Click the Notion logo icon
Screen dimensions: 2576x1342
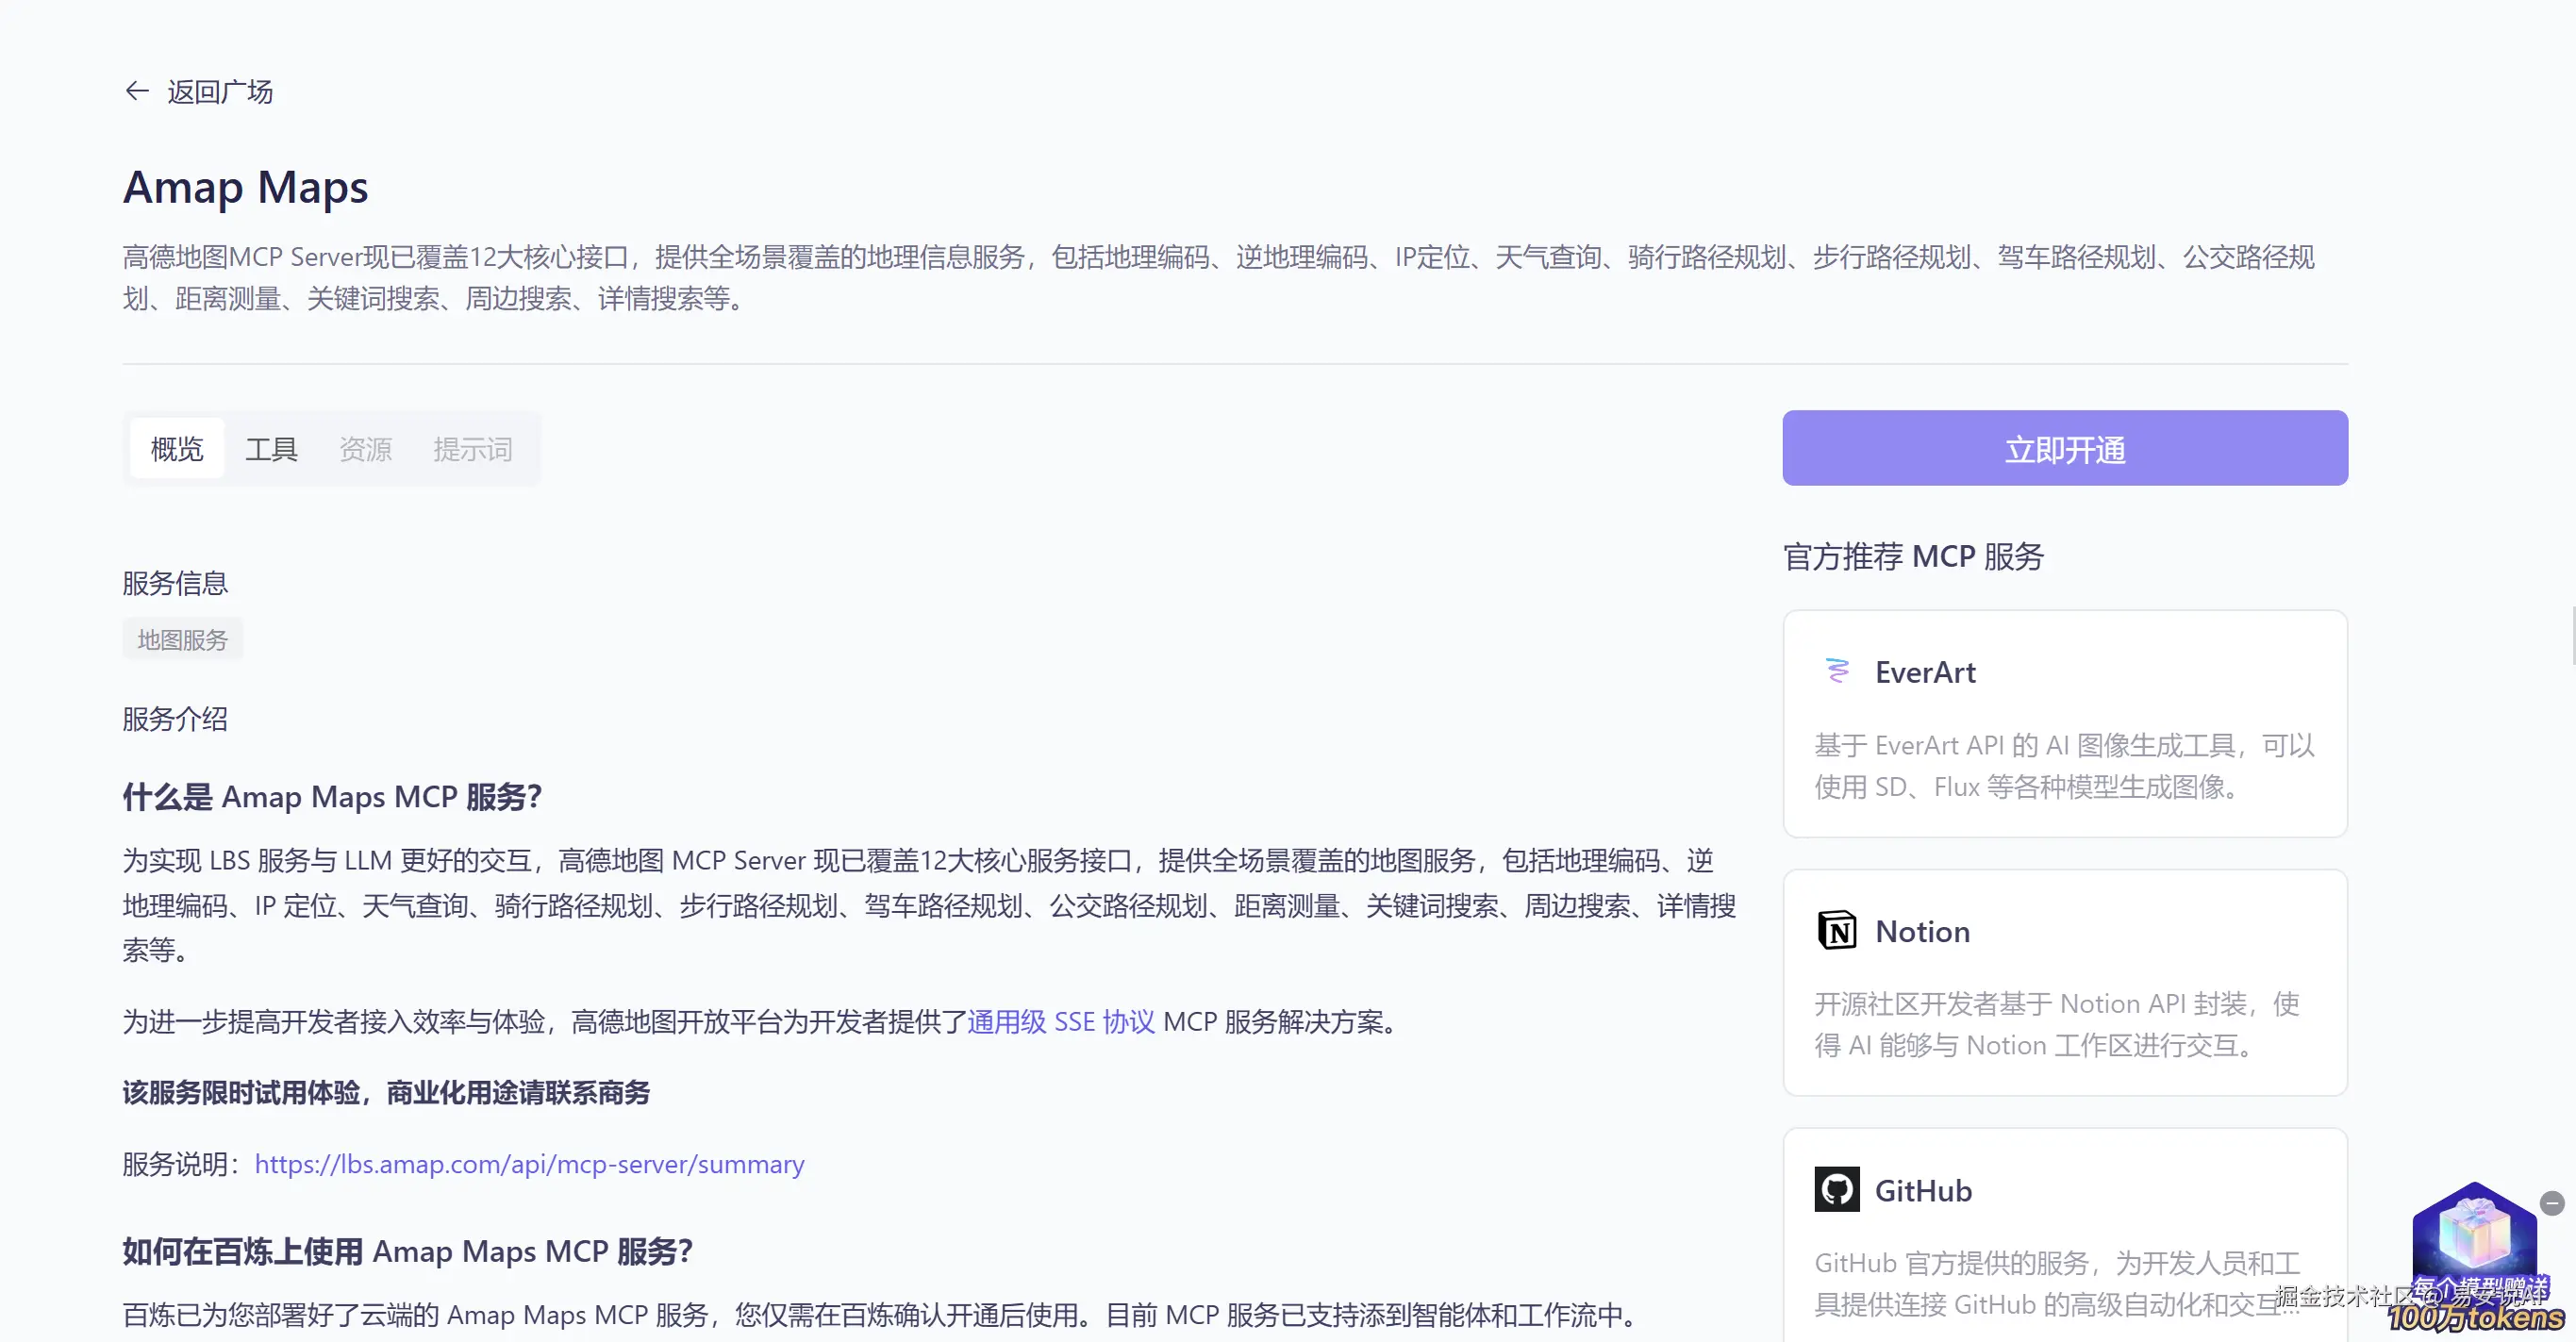(1837, 930)
